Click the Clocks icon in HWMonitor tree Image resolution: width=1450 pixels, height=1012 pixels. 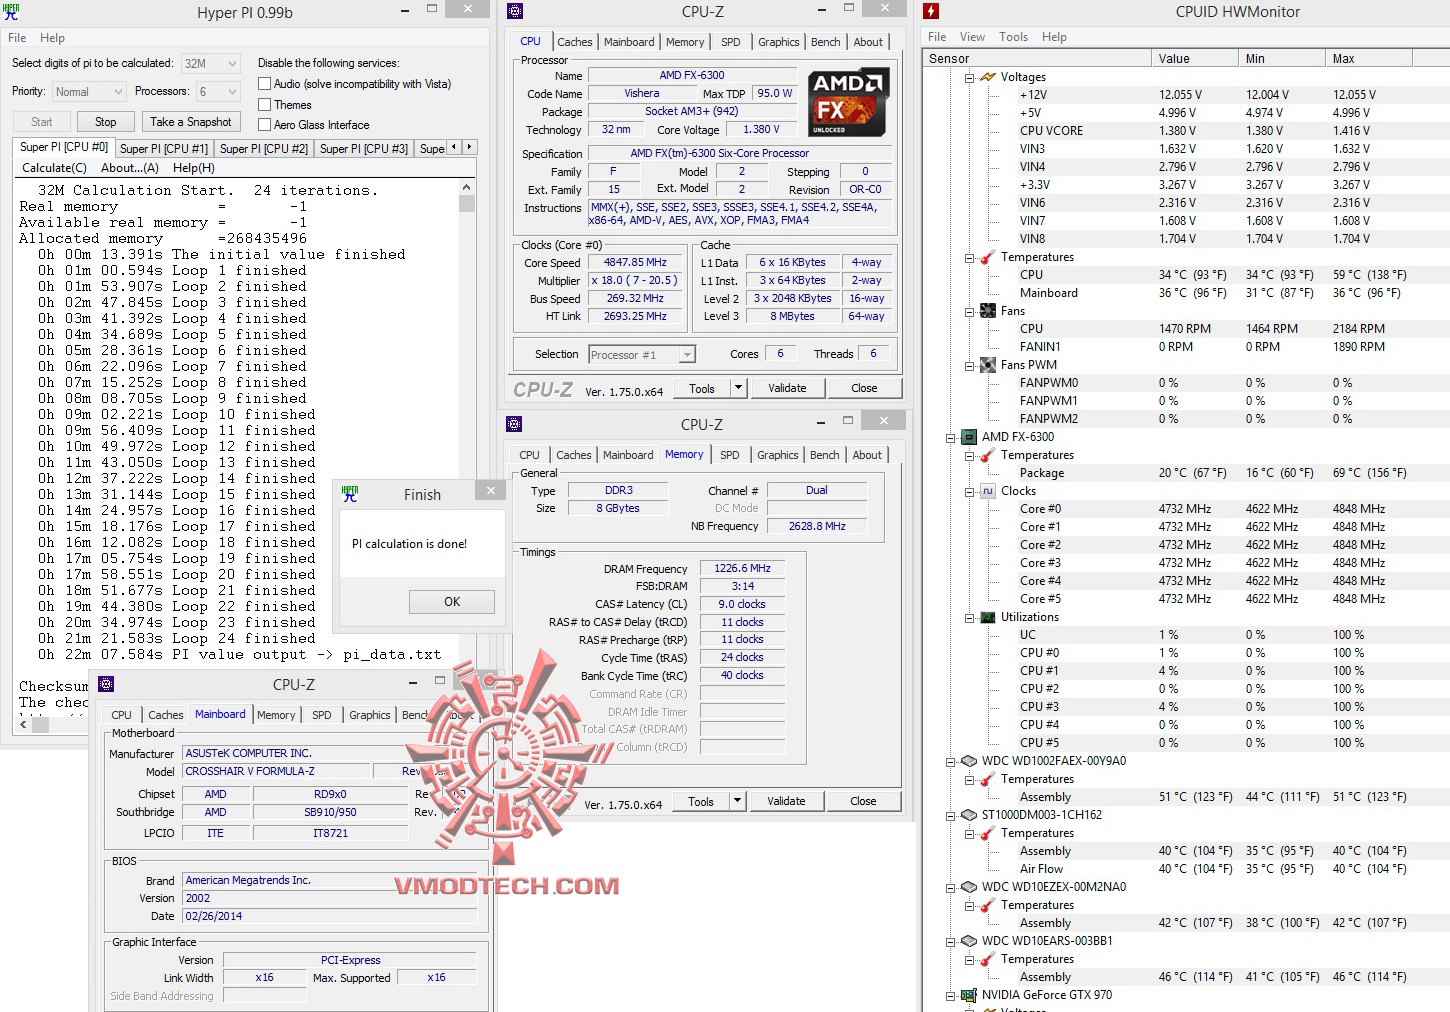(x=988, y=491)
